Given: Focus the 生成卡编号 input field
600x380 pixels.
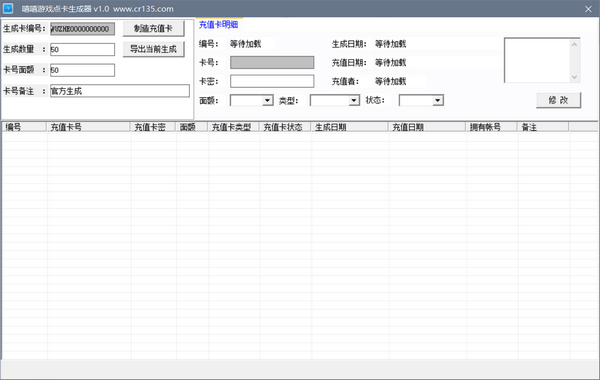Looking at the screenshot, I should click(x=82, y=29).
